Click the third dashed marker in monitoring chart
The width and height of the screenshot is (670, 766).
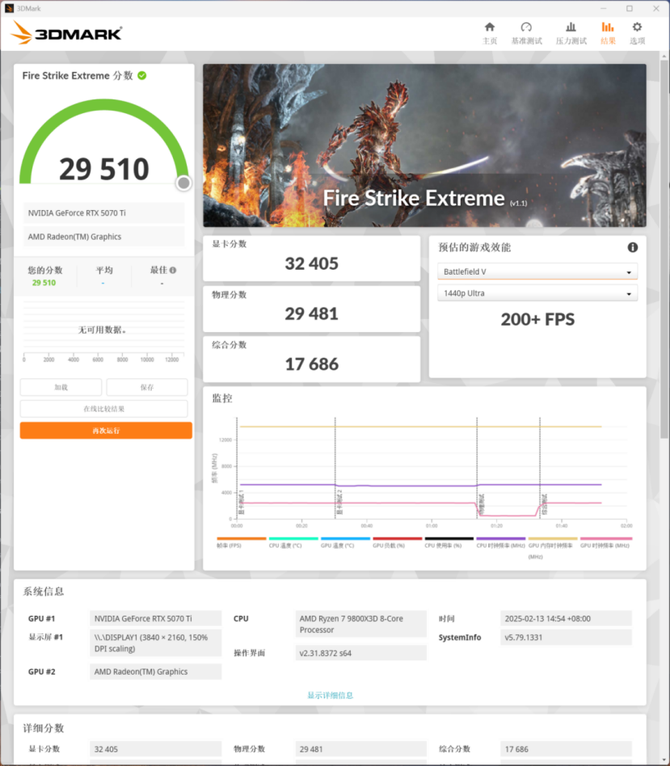477,468
